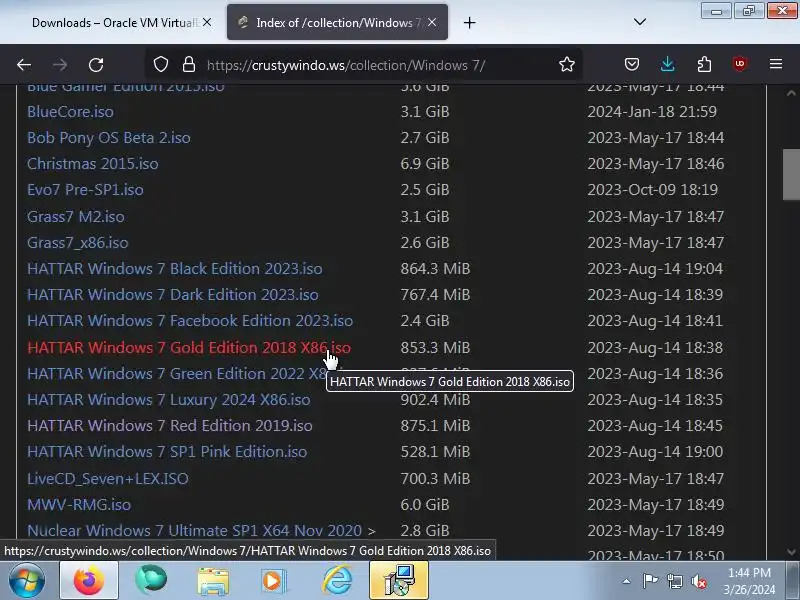This screenshot has width=800, height=600.
Task: Open the Windows Start menu
Action: (26, 580)
